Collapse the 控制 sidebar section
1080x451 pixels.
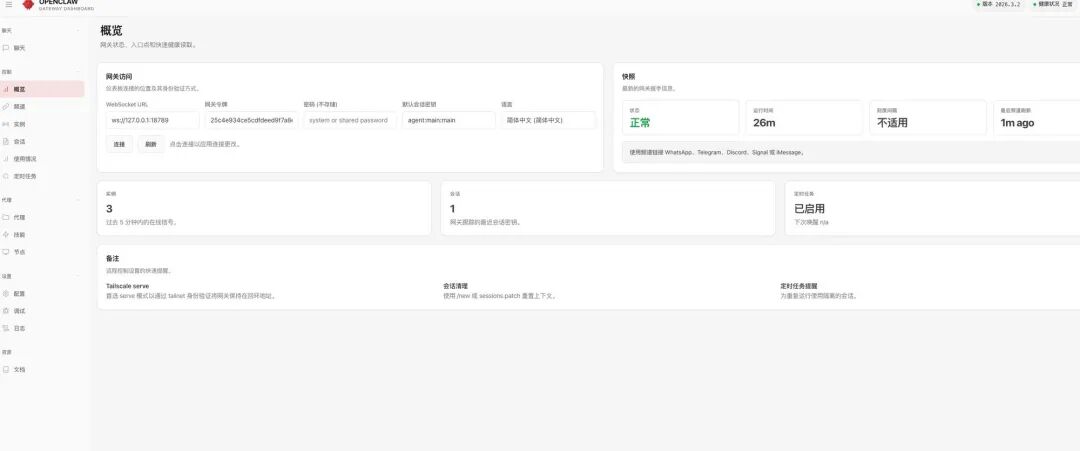7,72
